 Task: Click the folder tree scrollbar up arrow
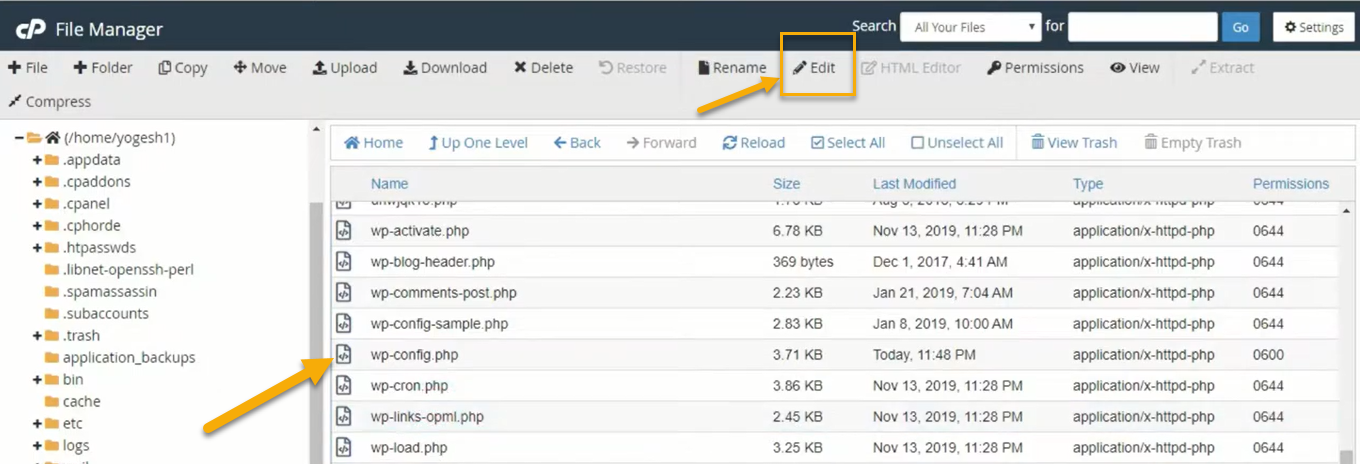pos(317,130)
